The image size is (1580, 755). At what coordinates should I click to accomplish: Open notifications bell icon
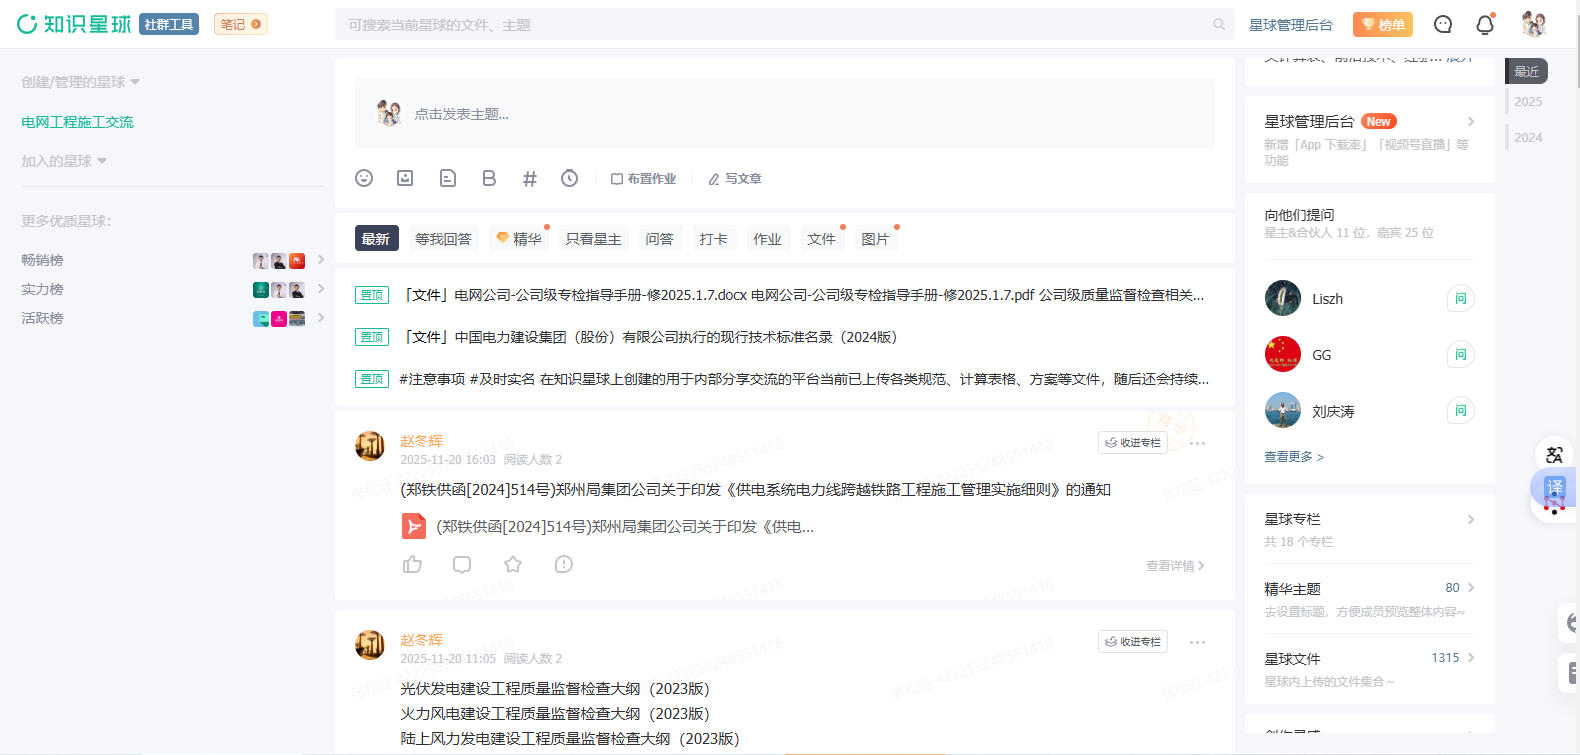(1485, 25)
